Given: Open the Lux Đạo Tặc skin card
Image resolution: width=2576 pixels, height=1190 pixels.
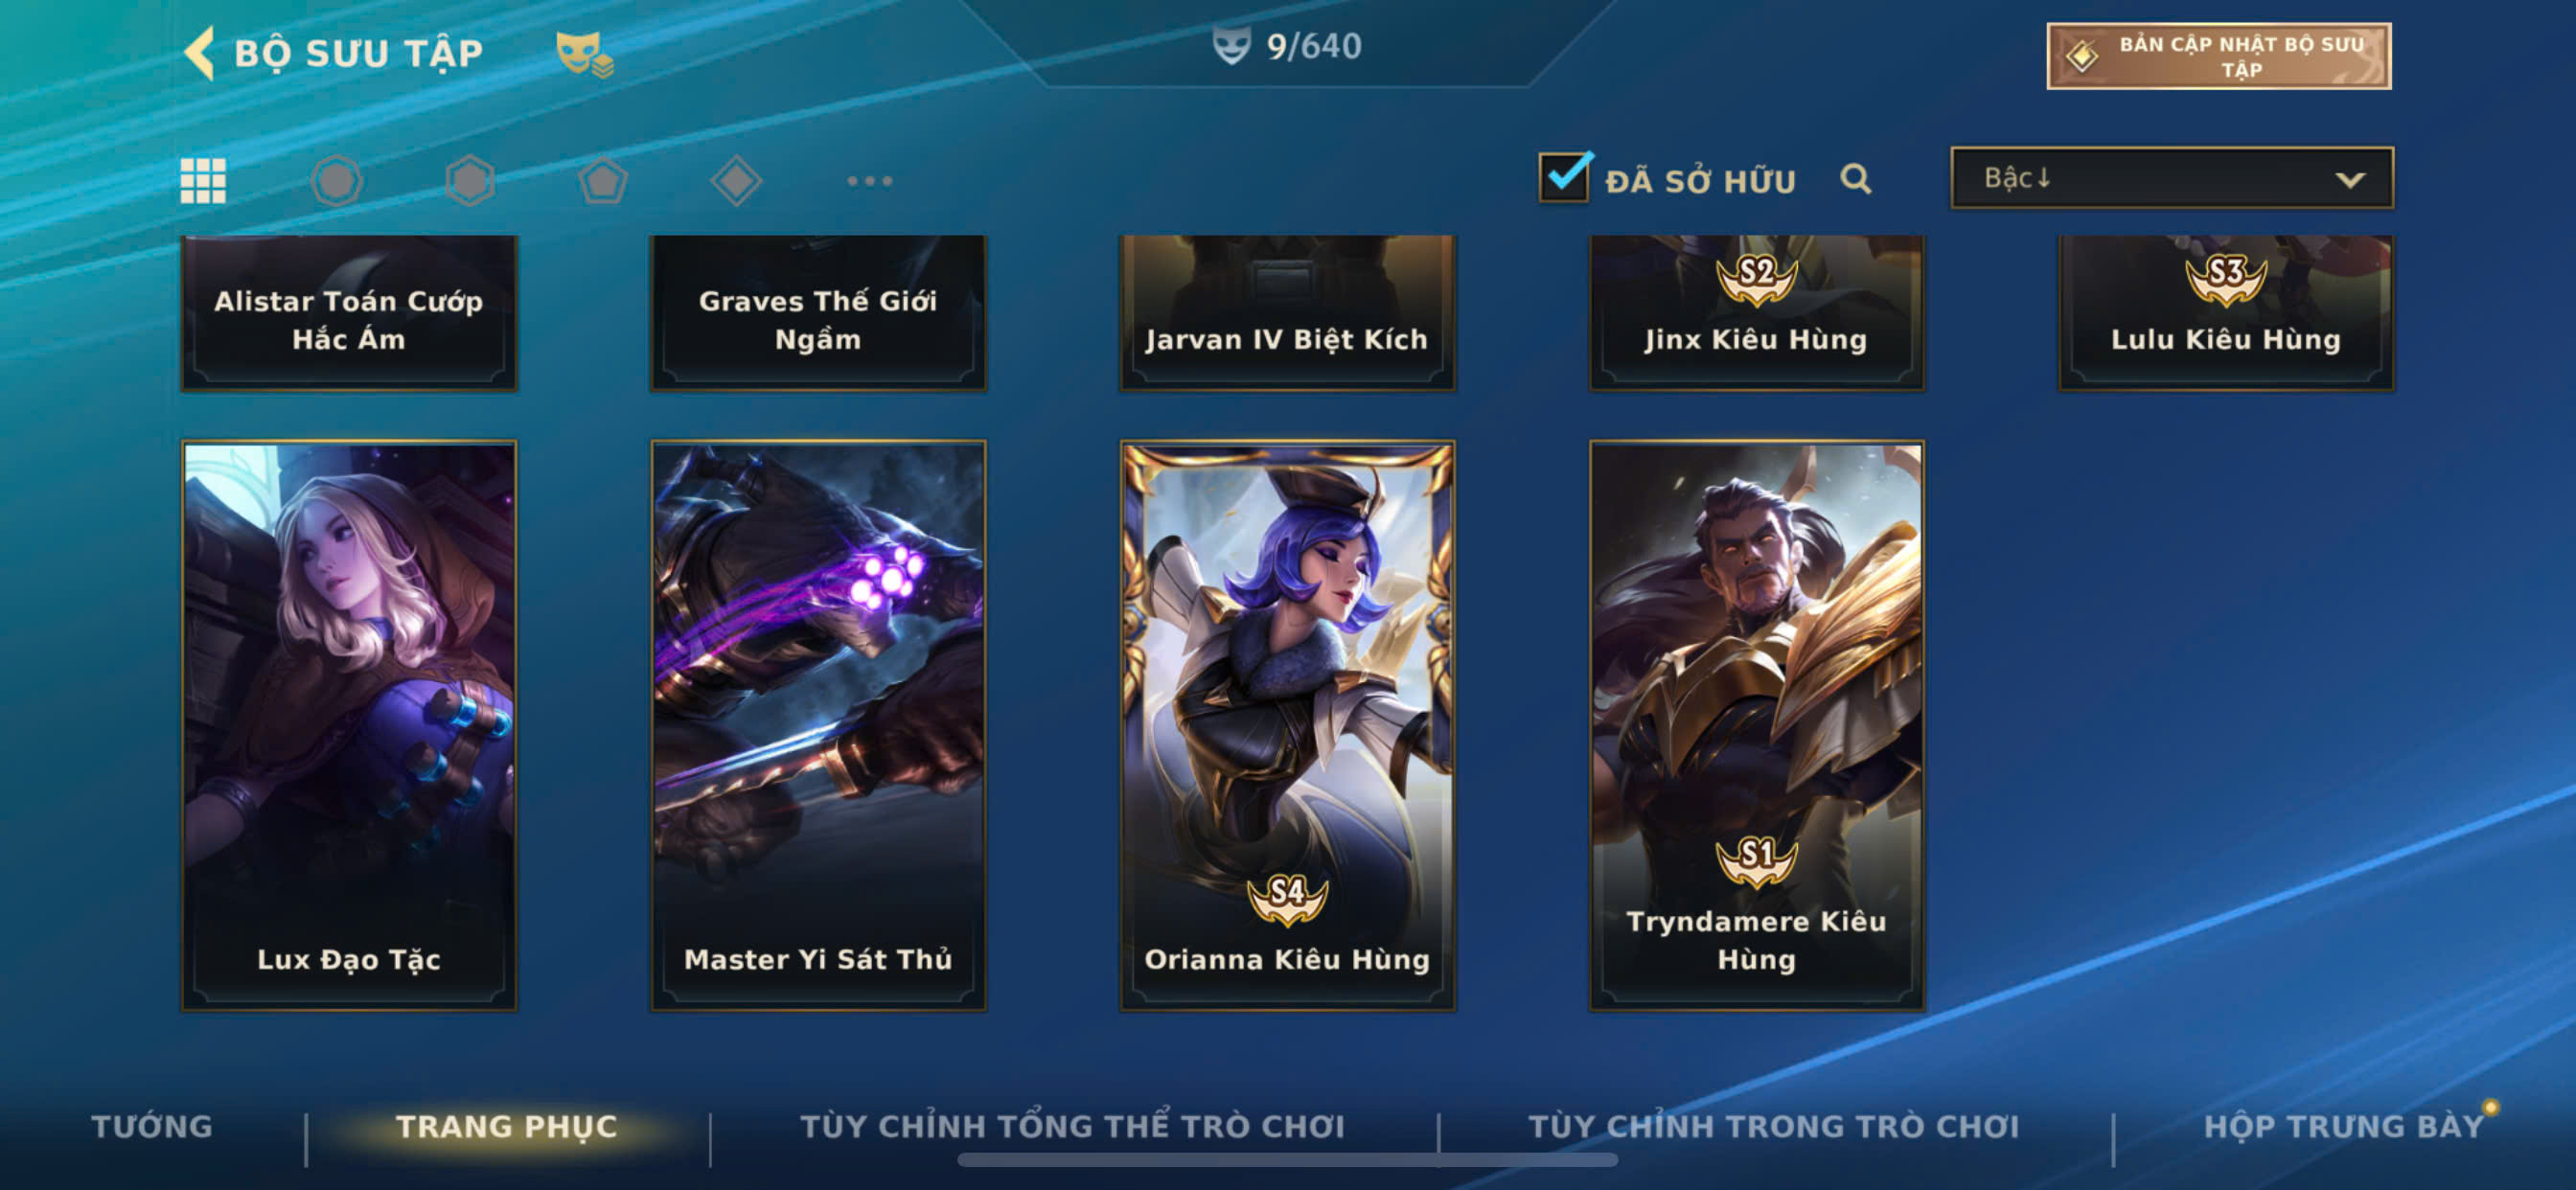Looking at the screenshot, I should tap(349, 725).
